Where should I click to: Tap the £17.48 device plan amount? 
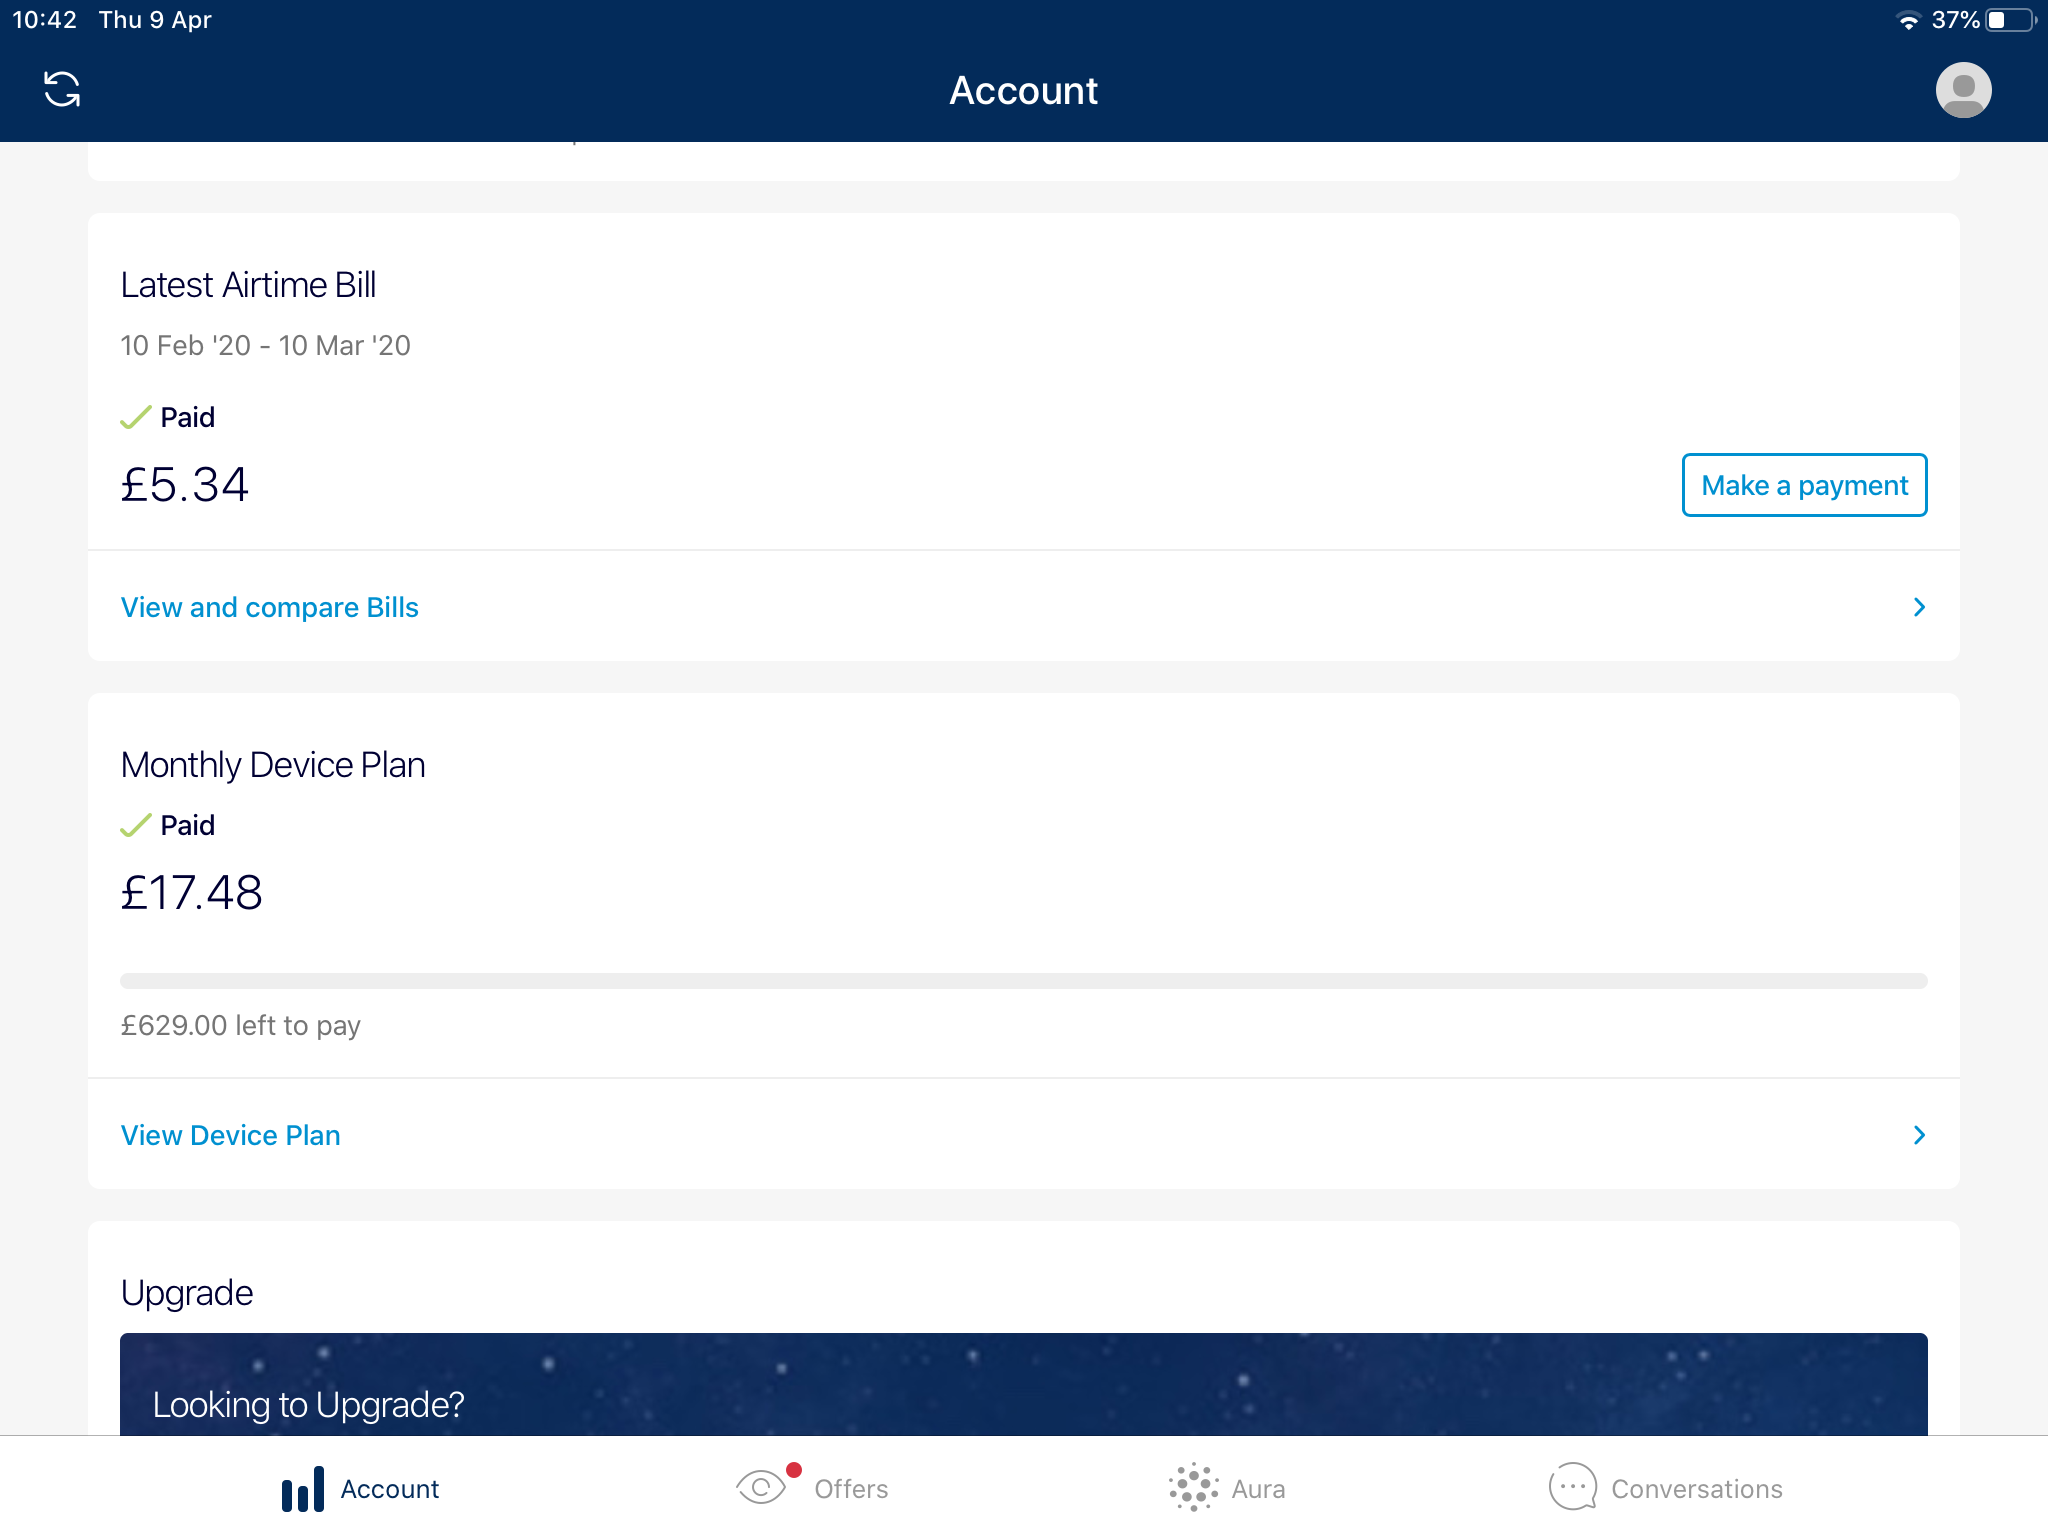point(192,892)
